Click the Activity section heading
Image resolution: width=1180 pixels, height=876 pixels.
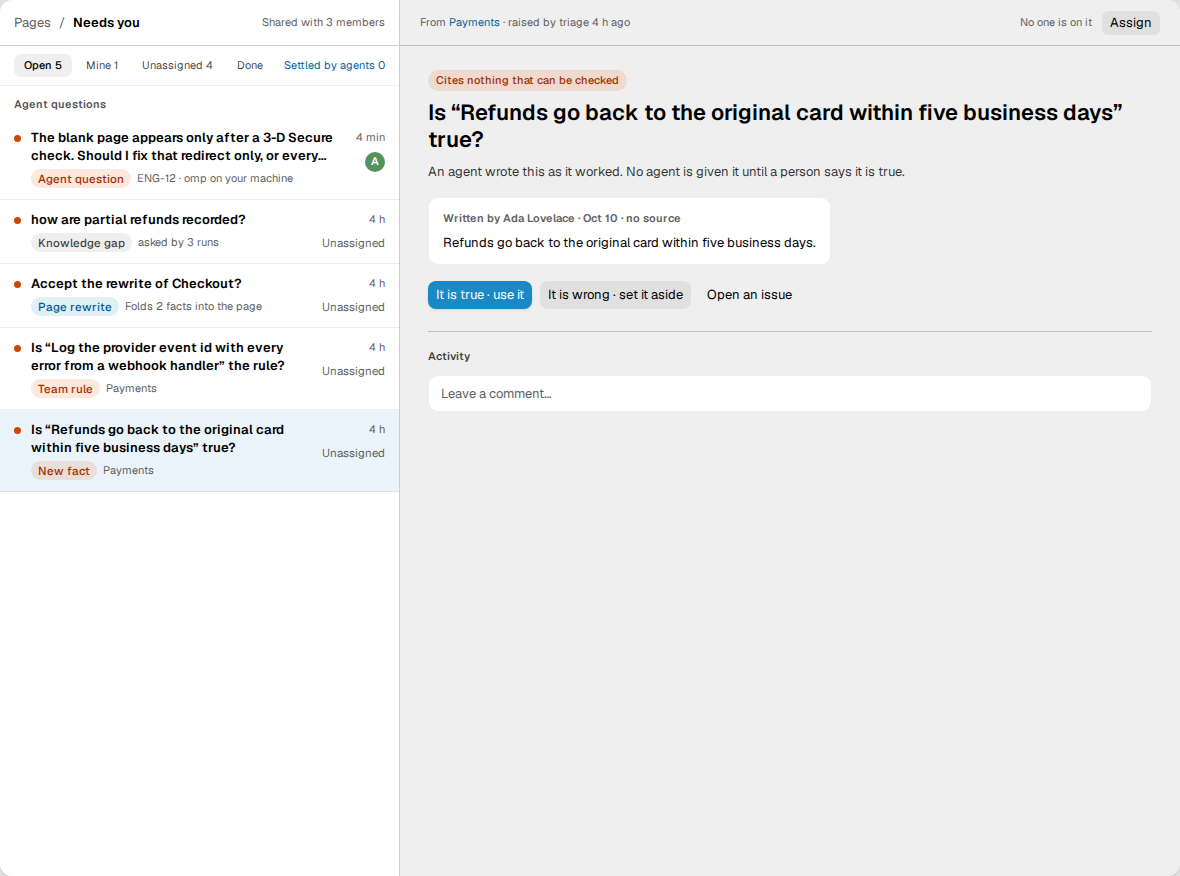click(x=449, y=356)
